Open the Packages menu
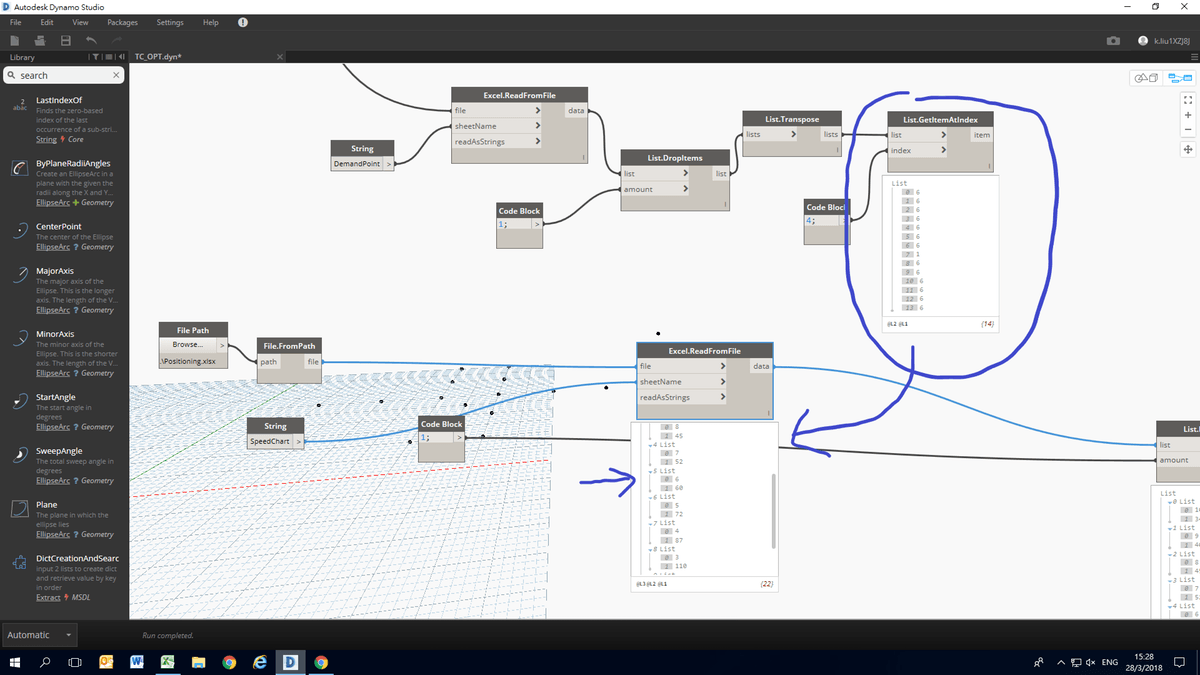Image resolution: width=1200 pixels, height=675 pixels. pos(122,22)
